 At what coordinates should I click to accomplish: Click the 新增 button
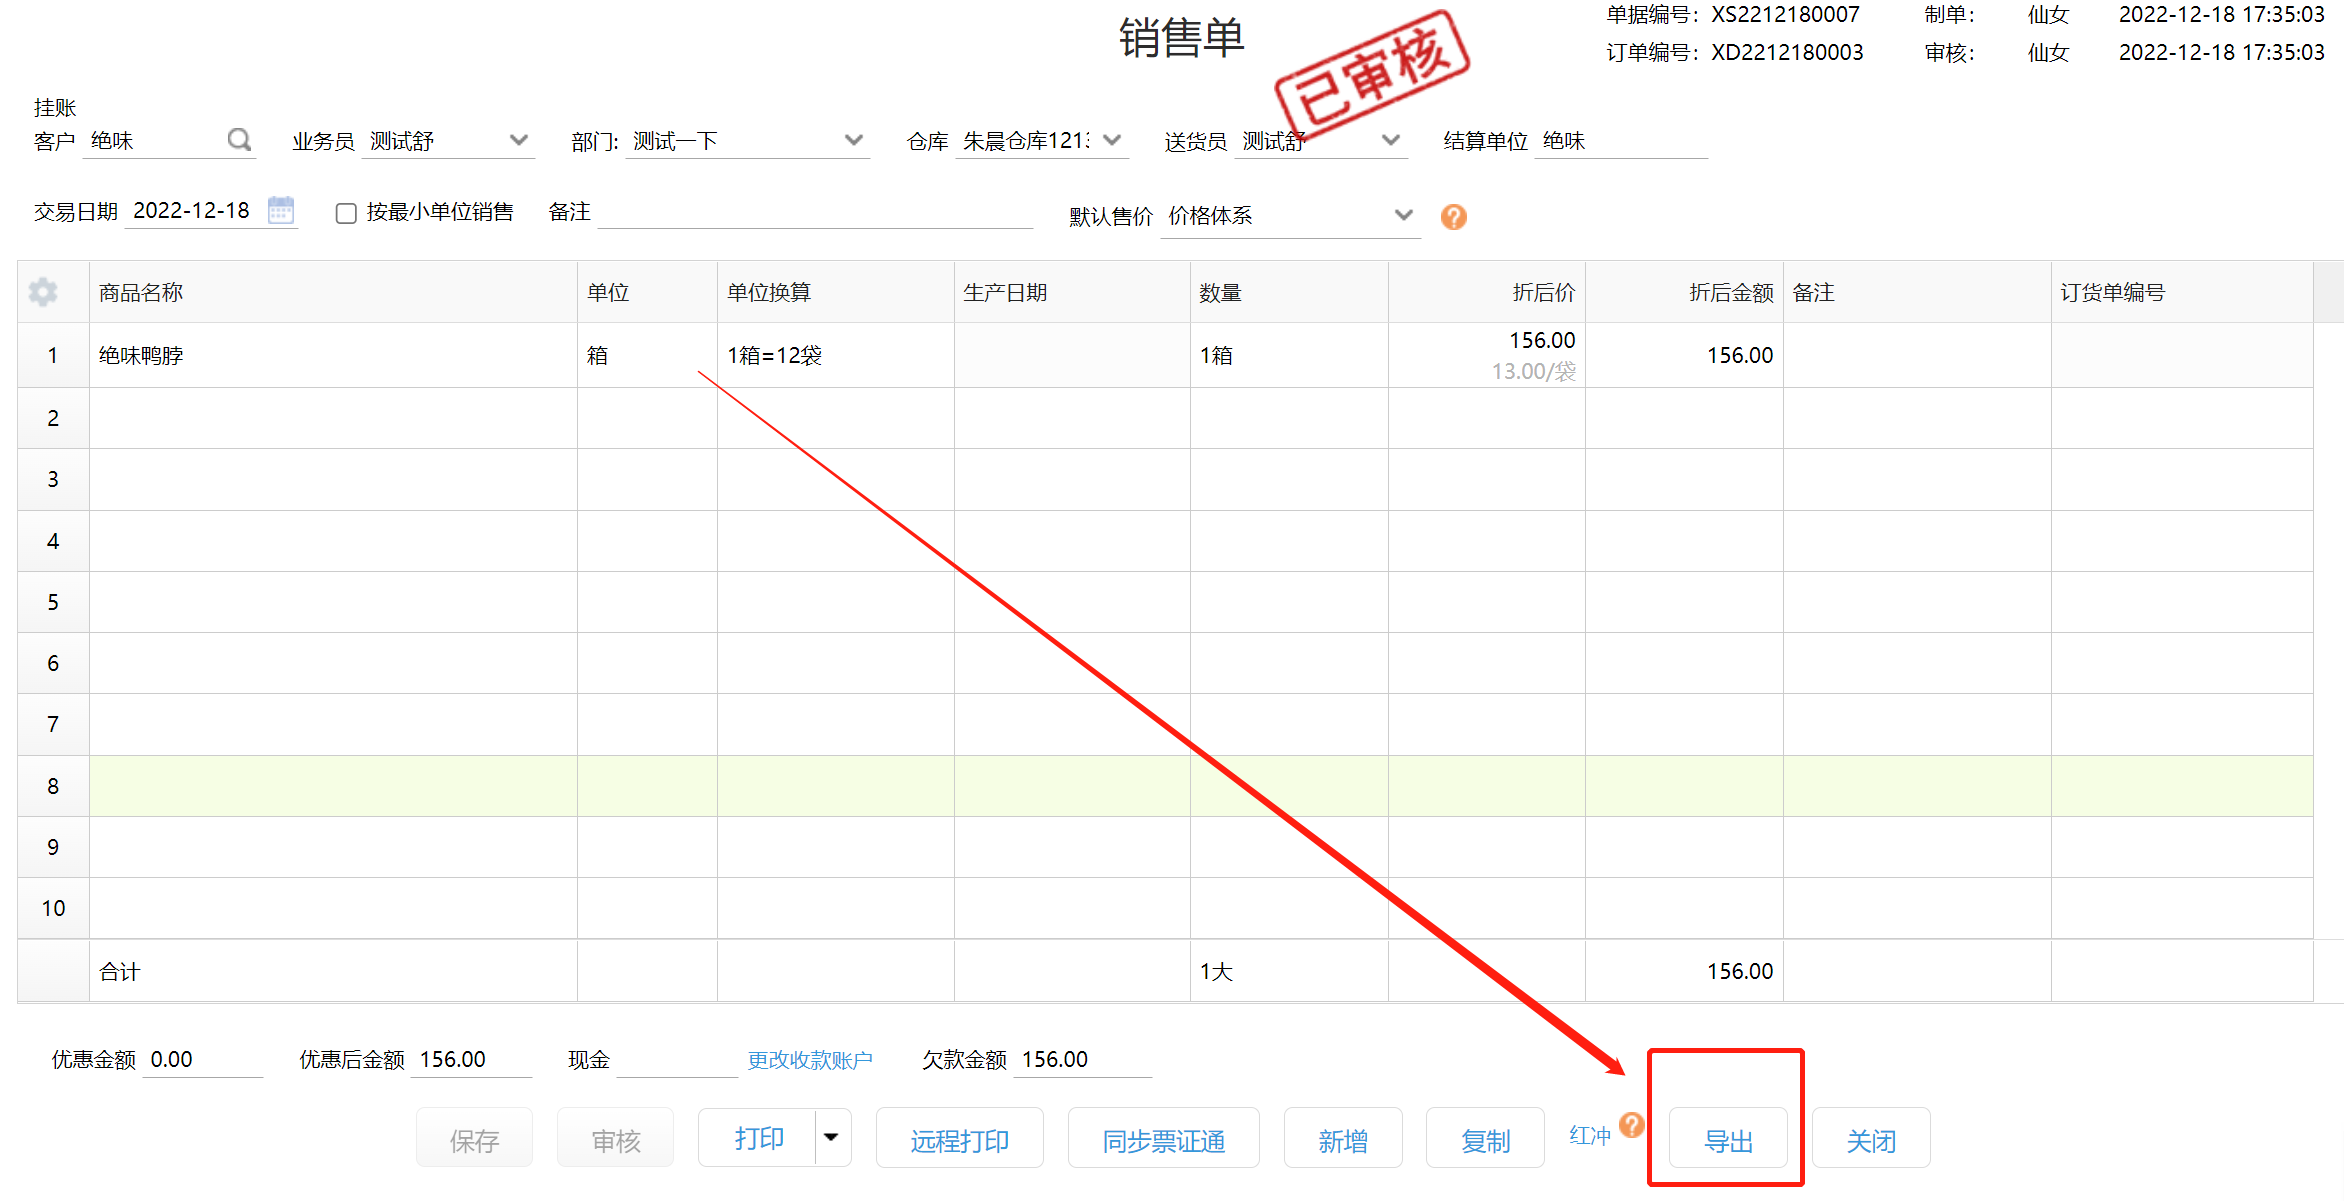1343,1139
